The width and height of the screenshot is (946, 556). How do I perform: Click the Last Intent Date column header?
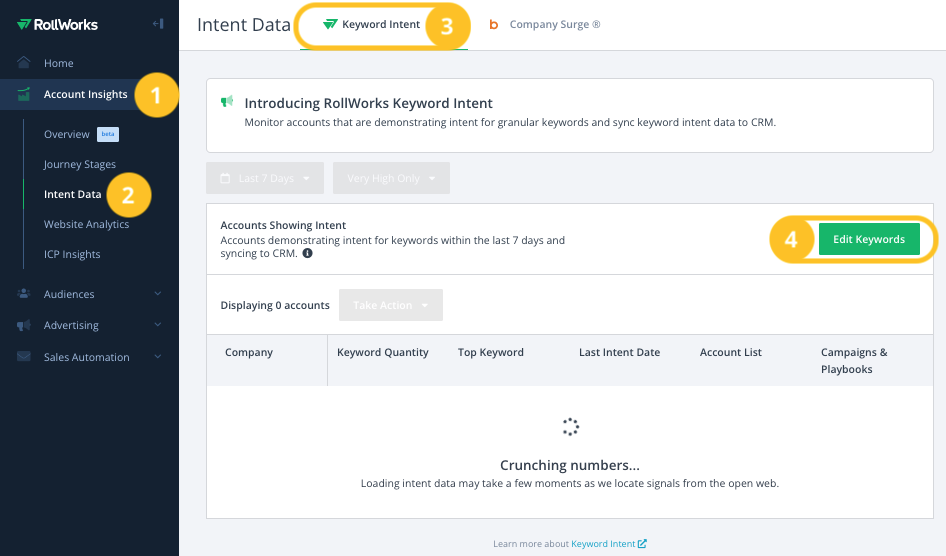[620, 352]
